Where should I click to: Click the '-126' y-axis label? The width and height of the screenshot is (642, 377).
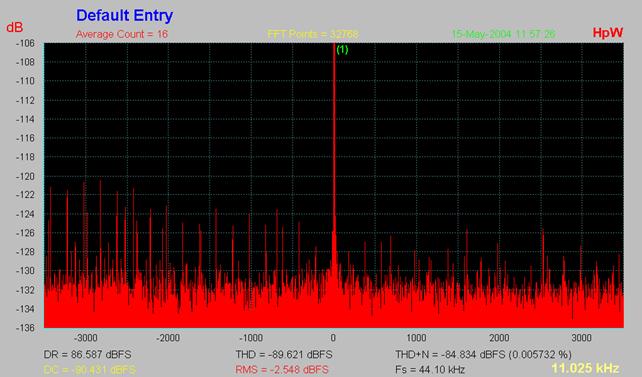(25, 233)
